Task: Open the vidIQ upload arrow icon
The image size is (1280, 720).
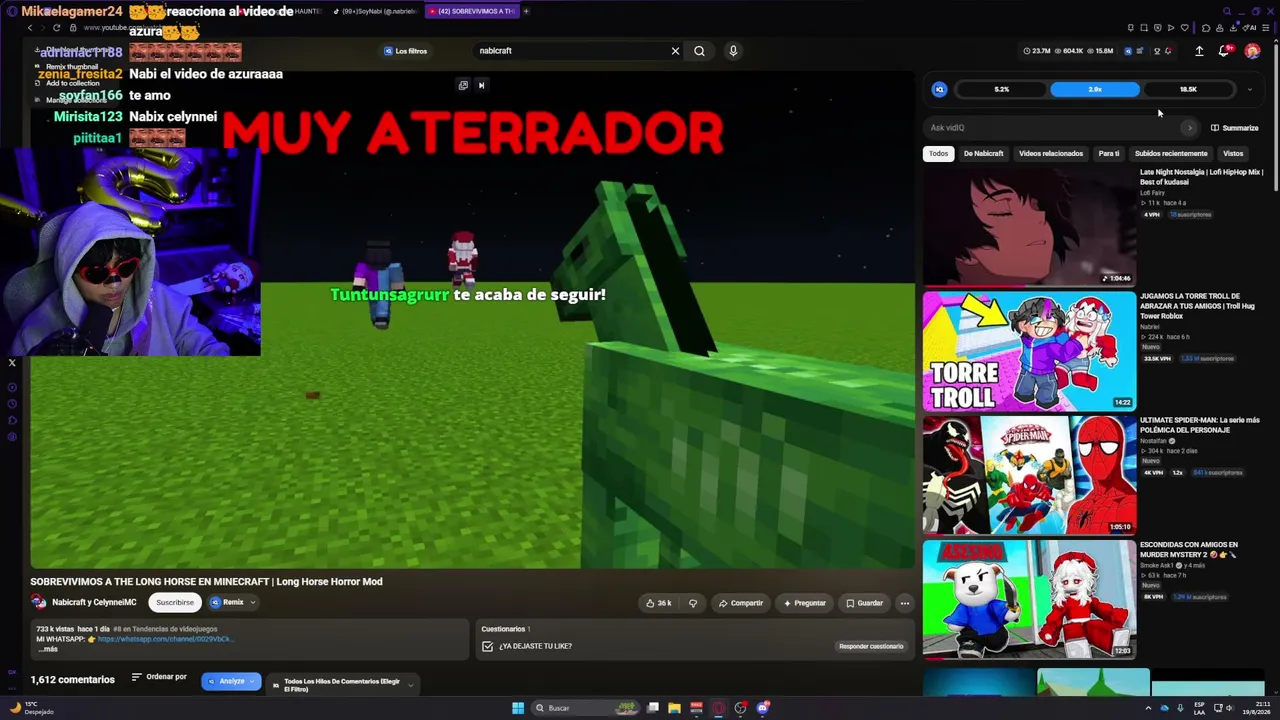Action: [1199, 51]
